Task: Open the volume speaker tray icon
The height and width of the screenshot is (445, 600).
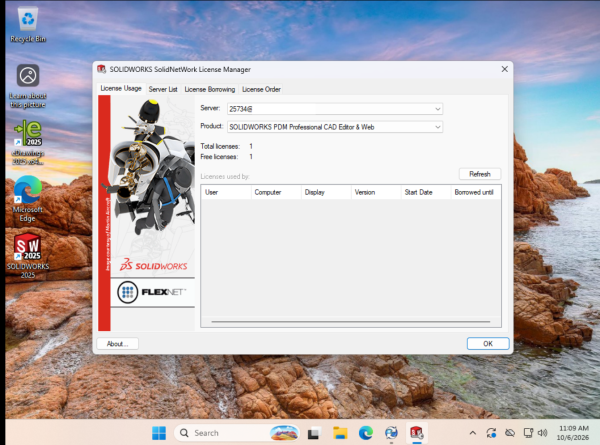Action: (x=542, y=433)
